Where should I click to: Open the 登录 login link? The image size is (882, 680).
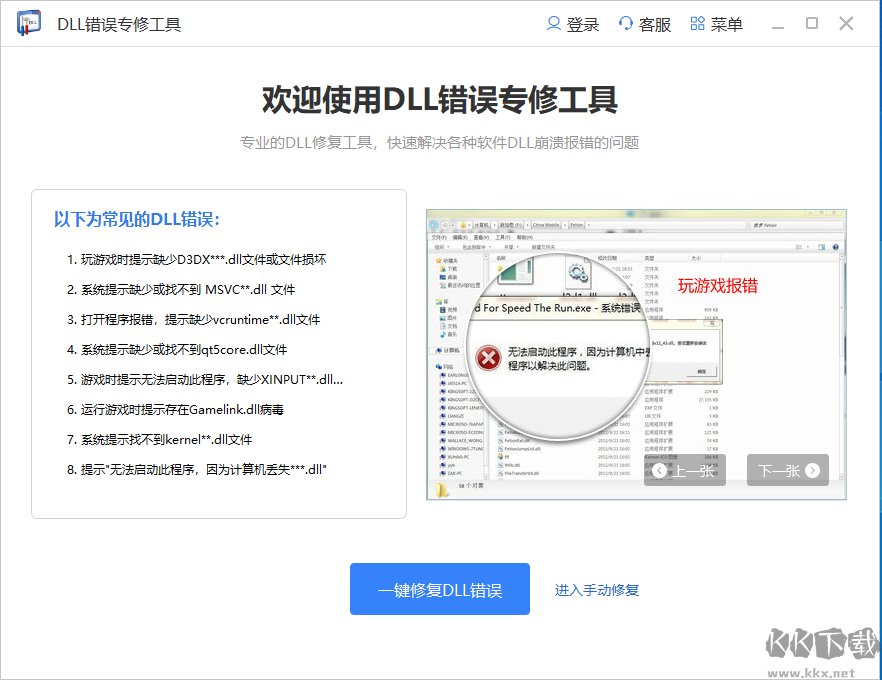coord(582,24)
